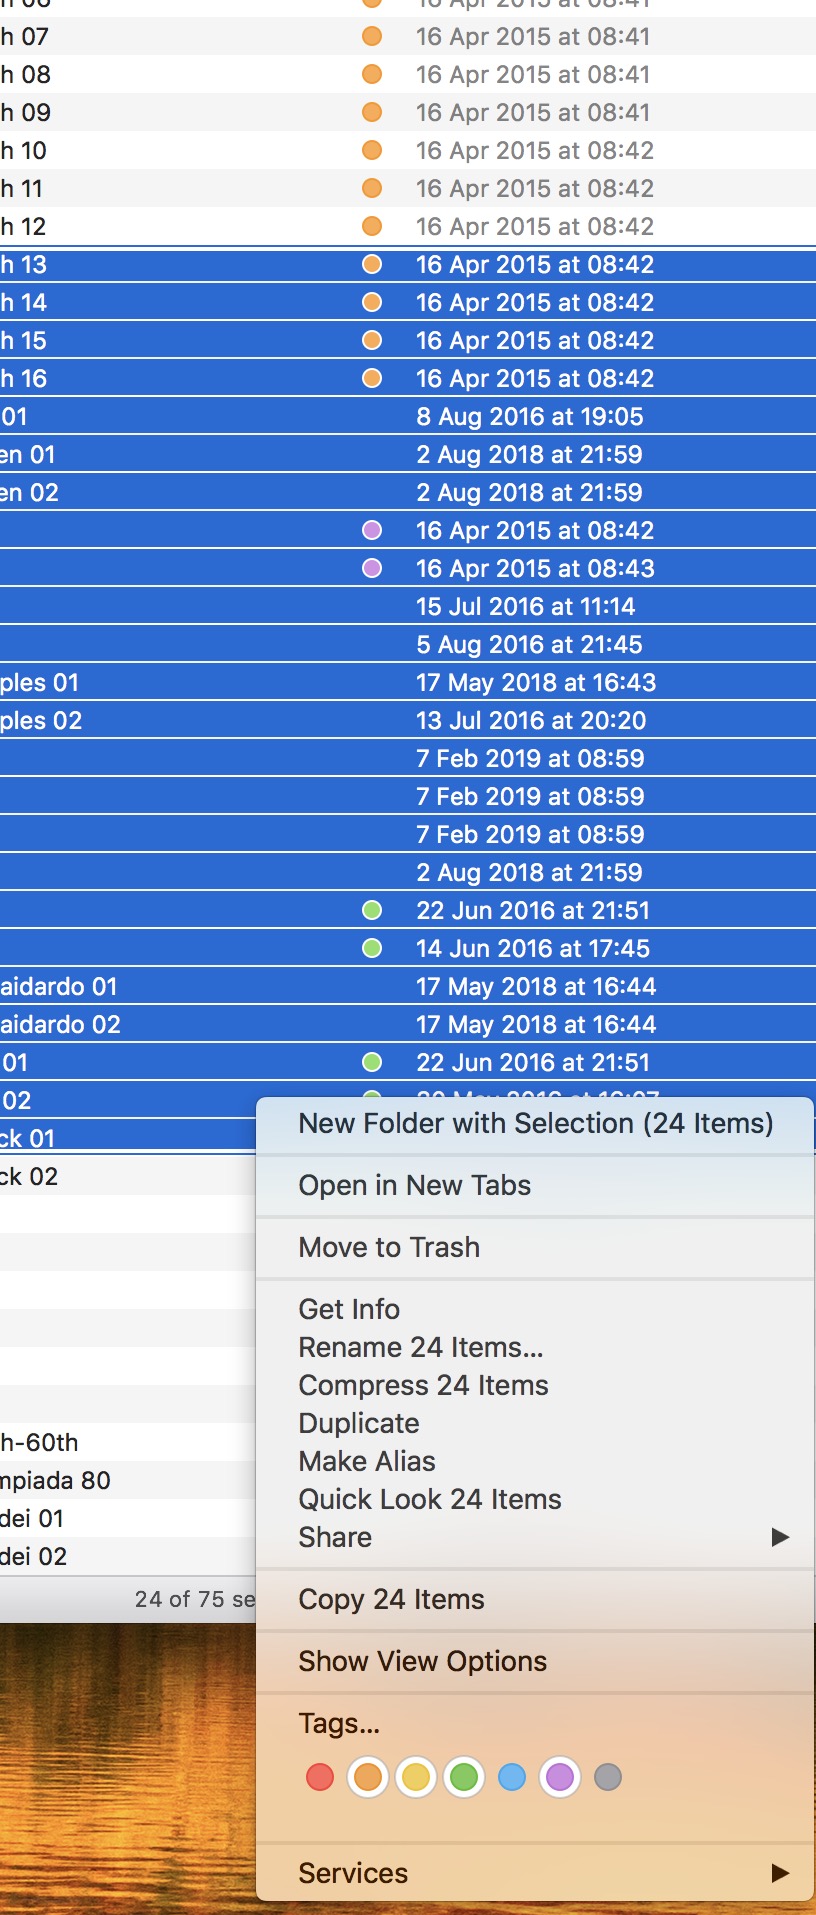Select Show View Options

tap(422, 1661)
